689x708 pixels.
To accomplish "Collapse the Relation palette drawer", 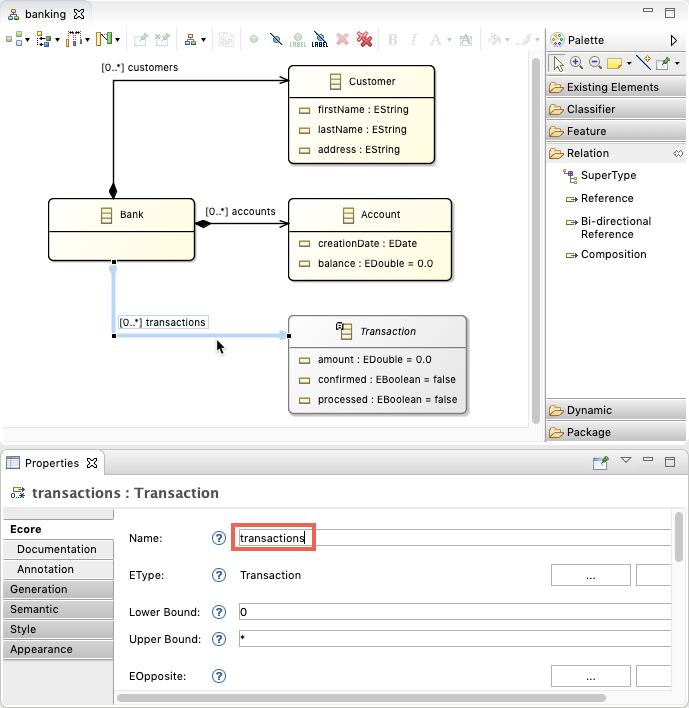I will click(x=616, y=154).
